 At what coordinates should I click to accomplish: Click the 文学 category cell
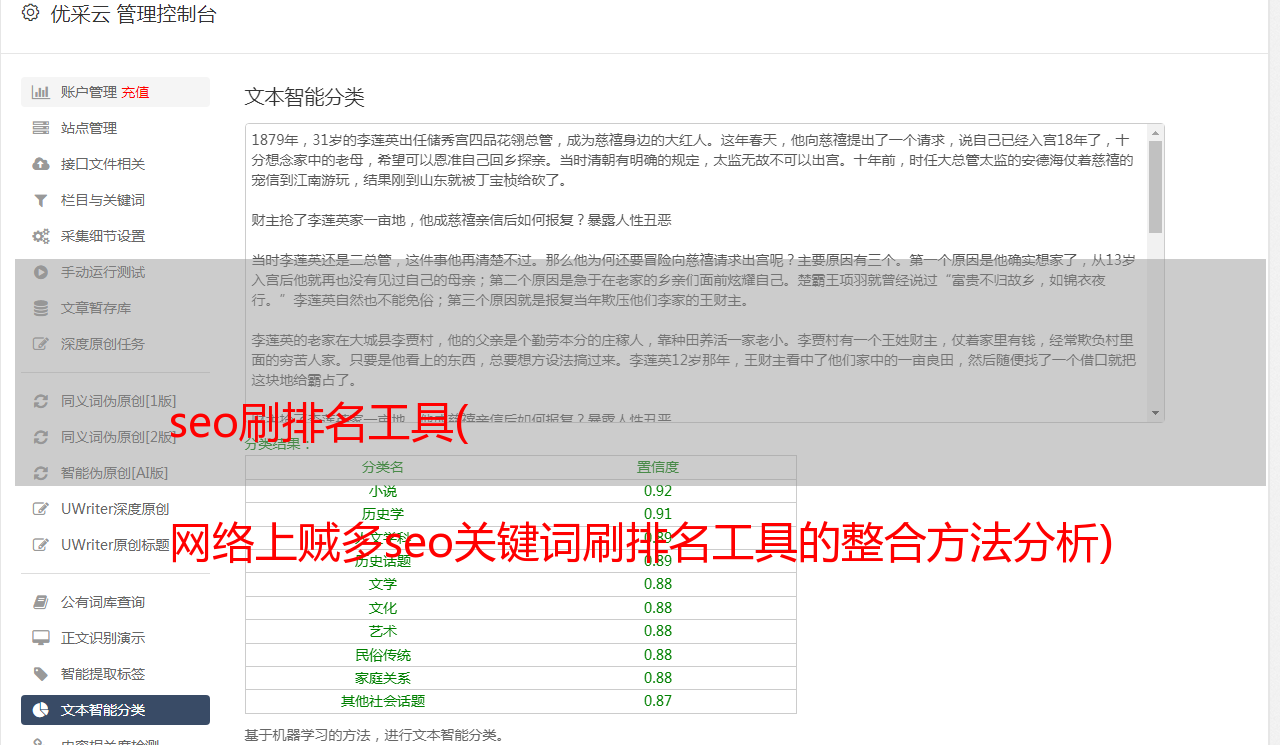pyautogui.click(x=383, y=584)
